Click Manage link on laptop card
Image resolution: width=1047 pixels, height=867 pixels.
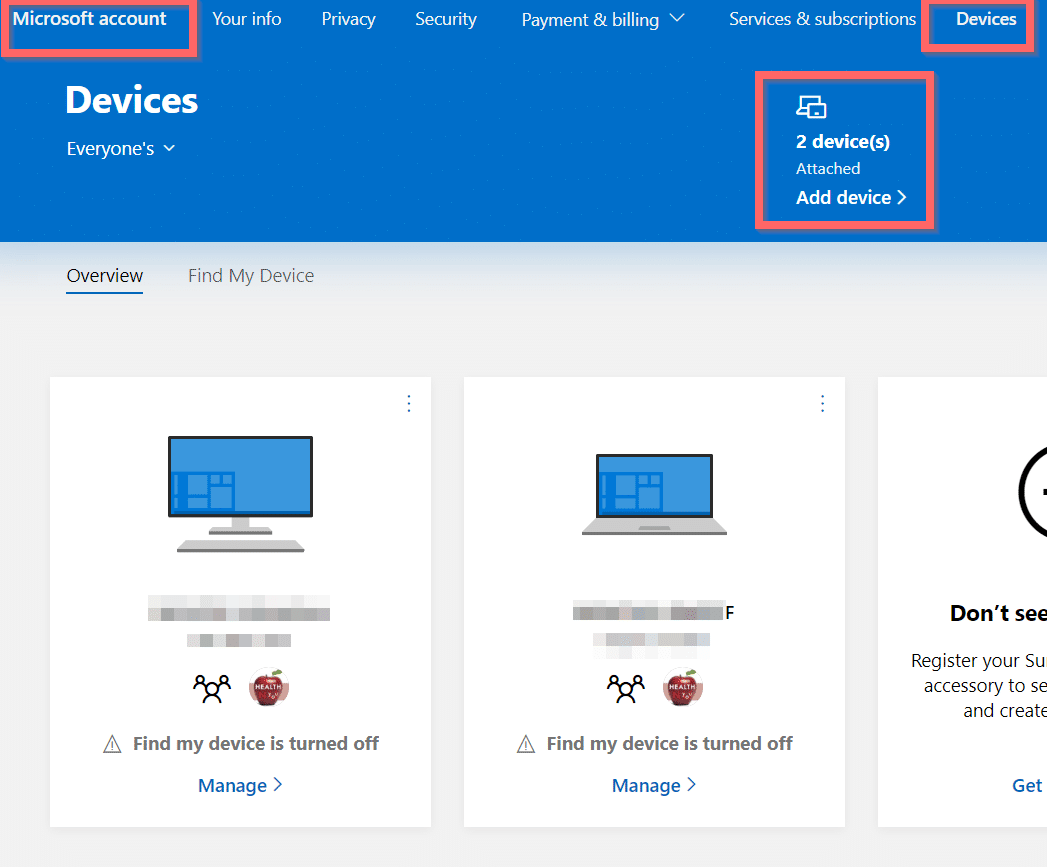click(654, 786)
